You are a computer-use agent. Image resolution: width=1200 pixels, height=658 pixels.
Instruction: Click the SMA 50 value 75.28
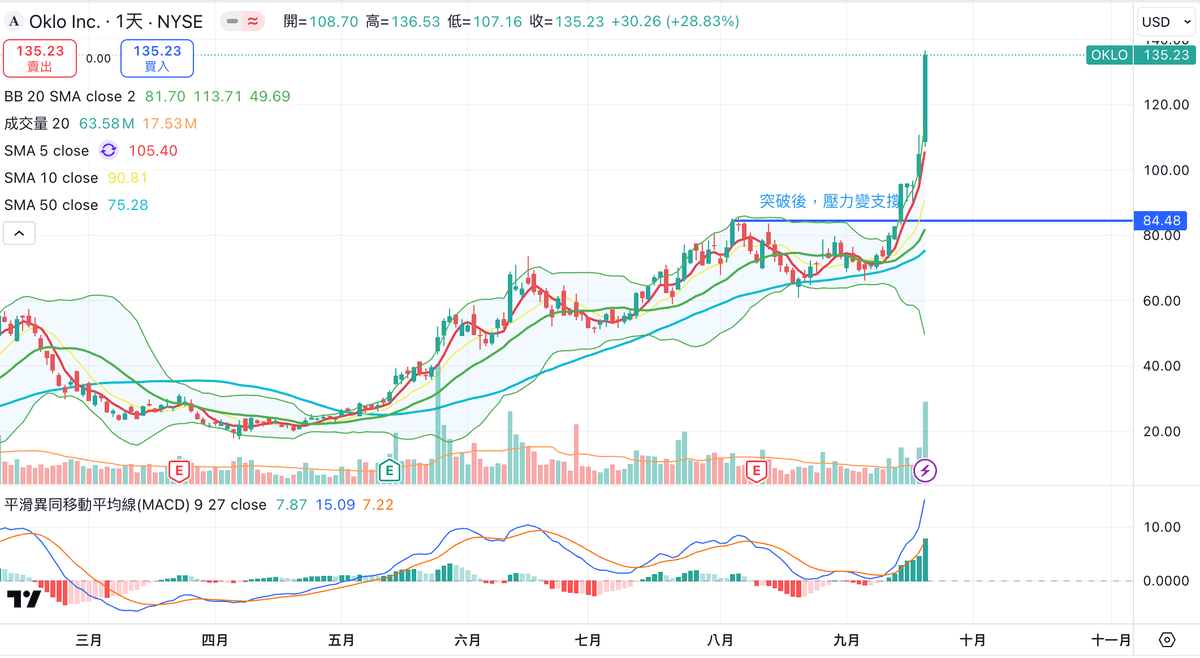pos(126,205)
